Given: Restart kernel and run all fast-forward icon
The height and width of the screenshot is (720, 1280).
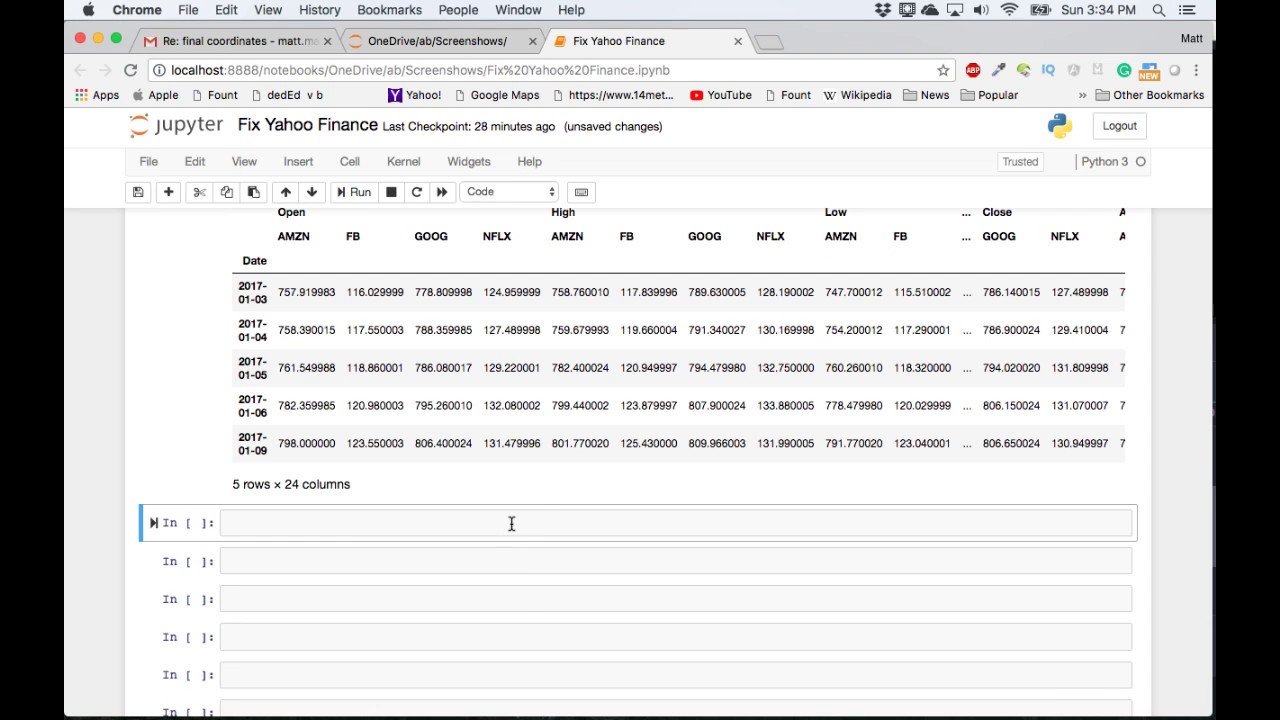Looking at the screenshot, I should tap(442, 192).
